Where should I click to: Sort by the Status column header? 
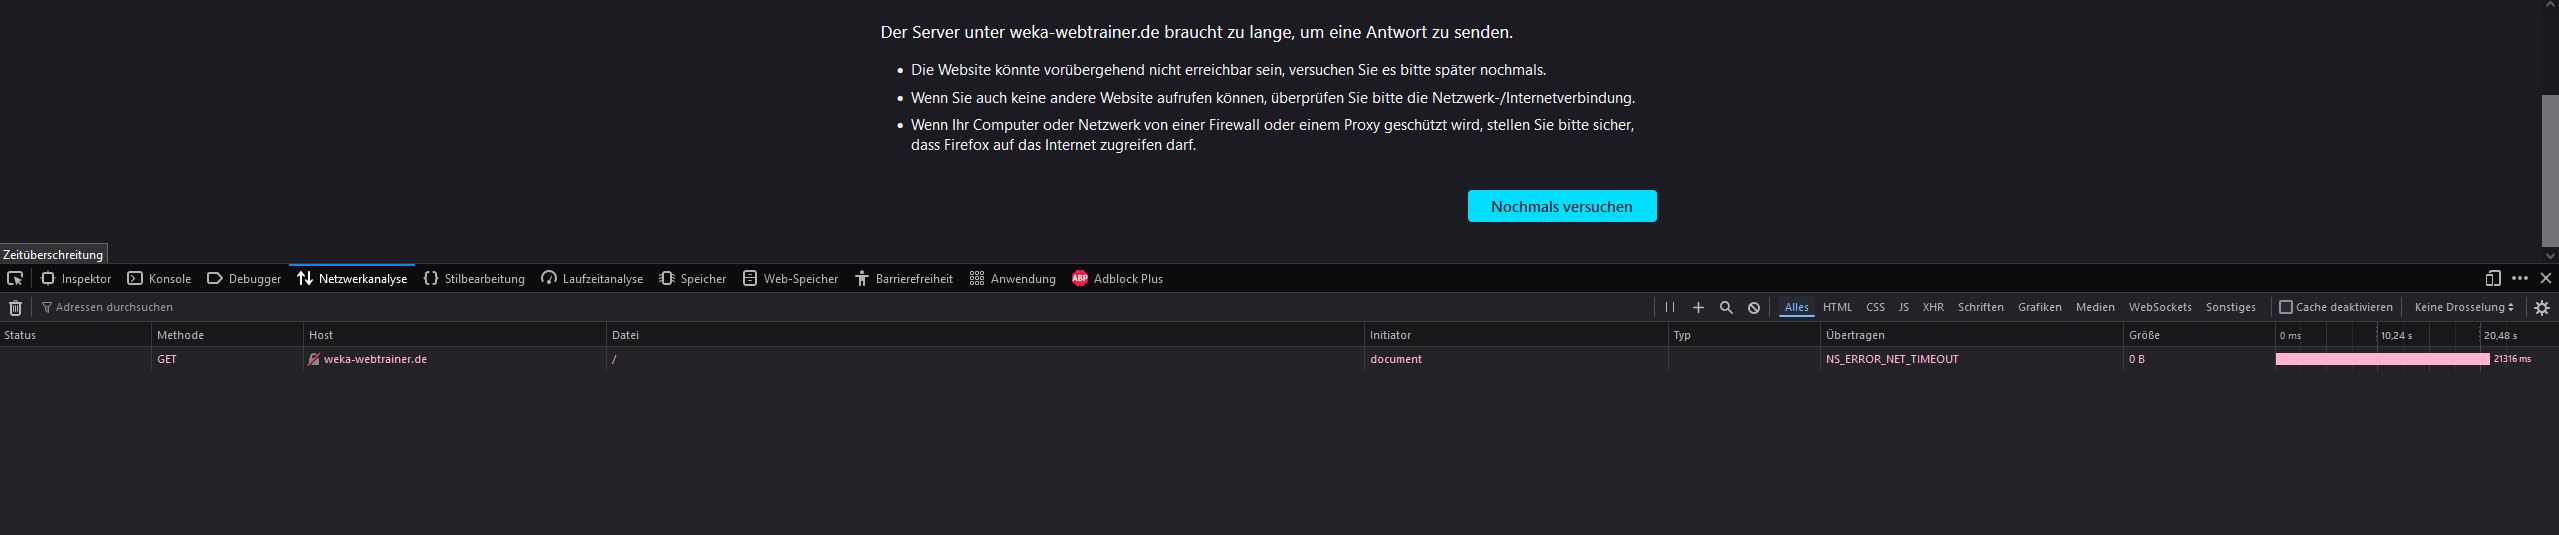coord(75,335)
